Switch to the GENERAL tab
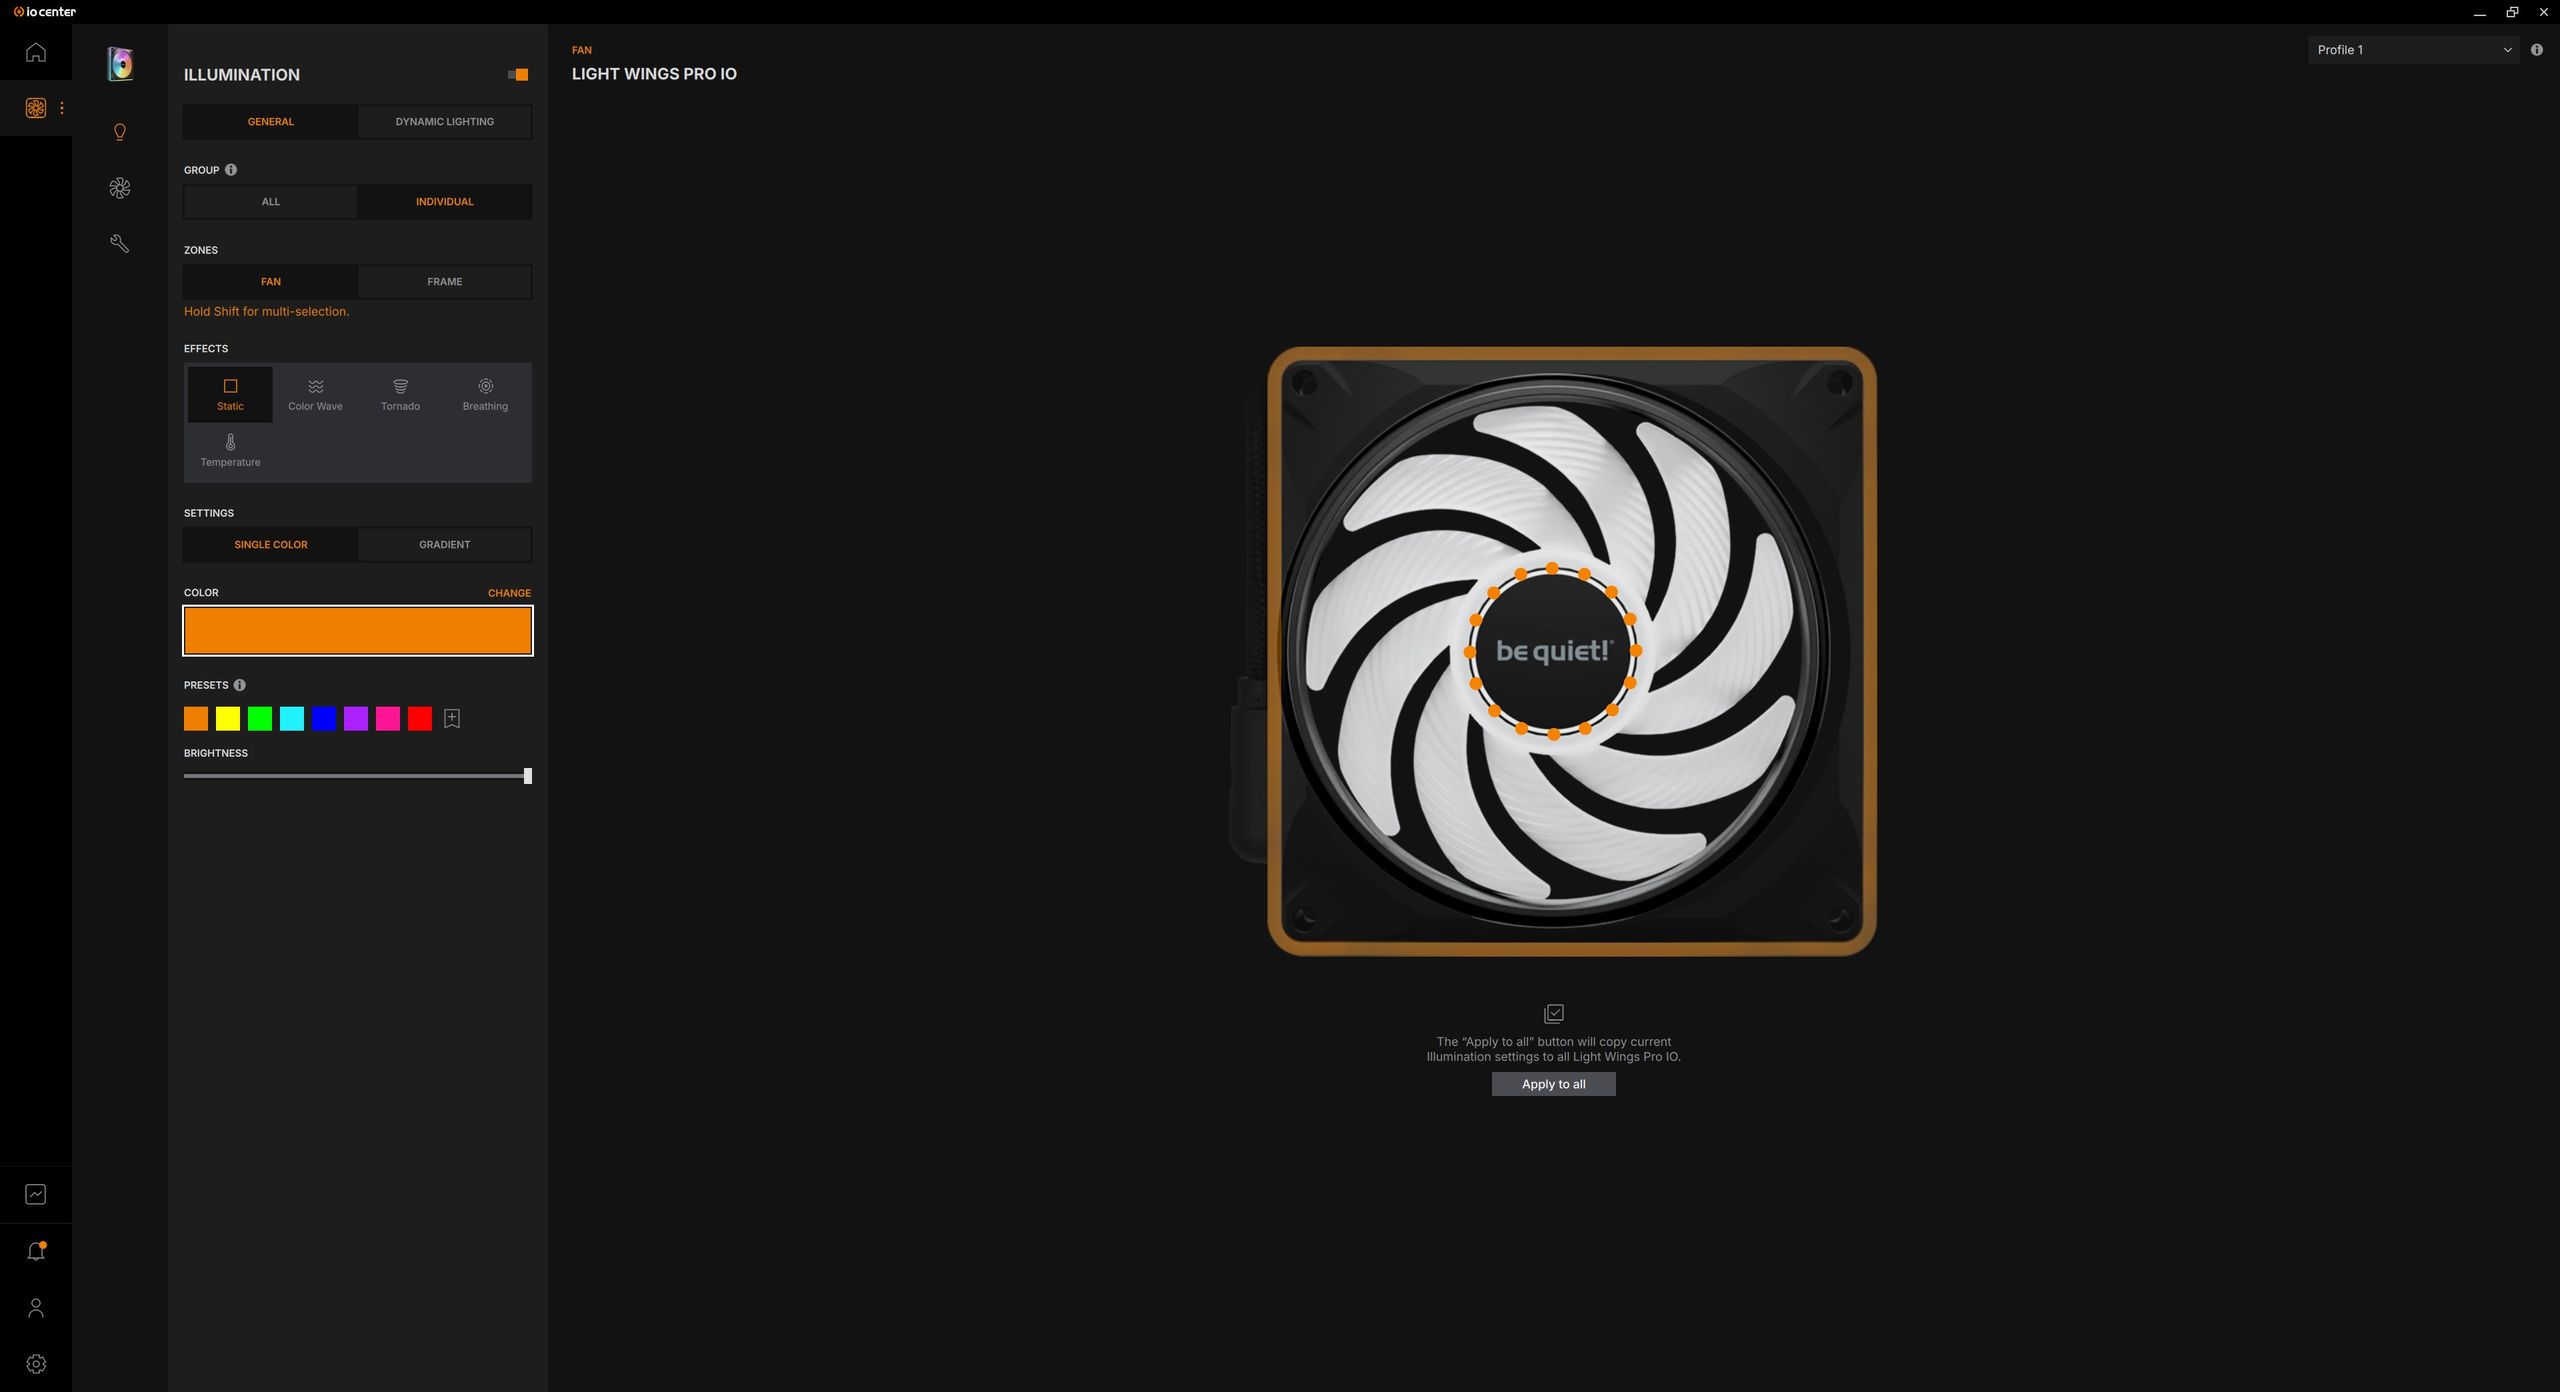2560x1392 pixels. tap(270, 122)
